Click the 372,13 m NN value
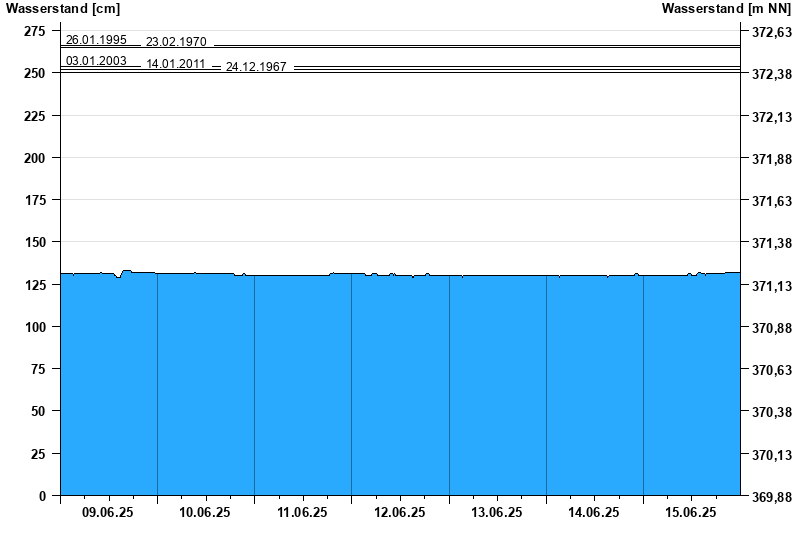The image size is (800, 550). coord(772,117)
